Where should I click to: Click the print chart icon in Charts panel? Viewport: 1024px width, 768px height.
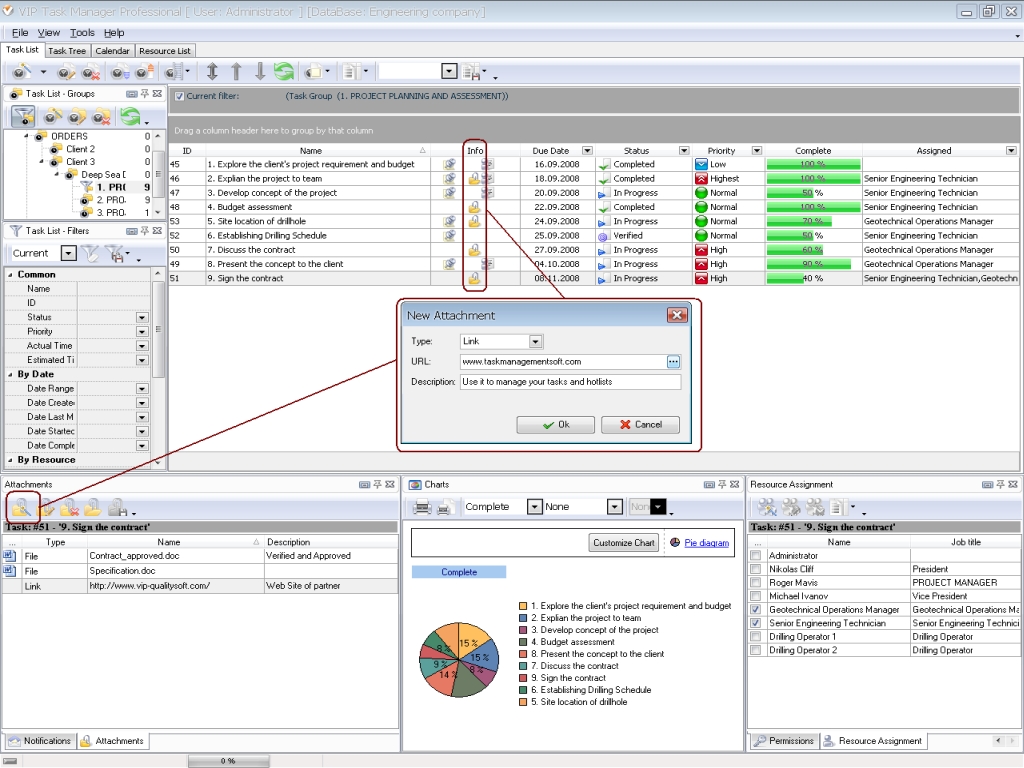(x=423, y=507)
